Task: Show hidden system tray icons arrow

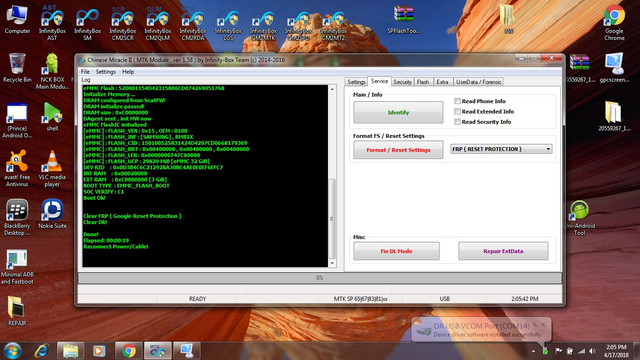Action: [533, 351]
